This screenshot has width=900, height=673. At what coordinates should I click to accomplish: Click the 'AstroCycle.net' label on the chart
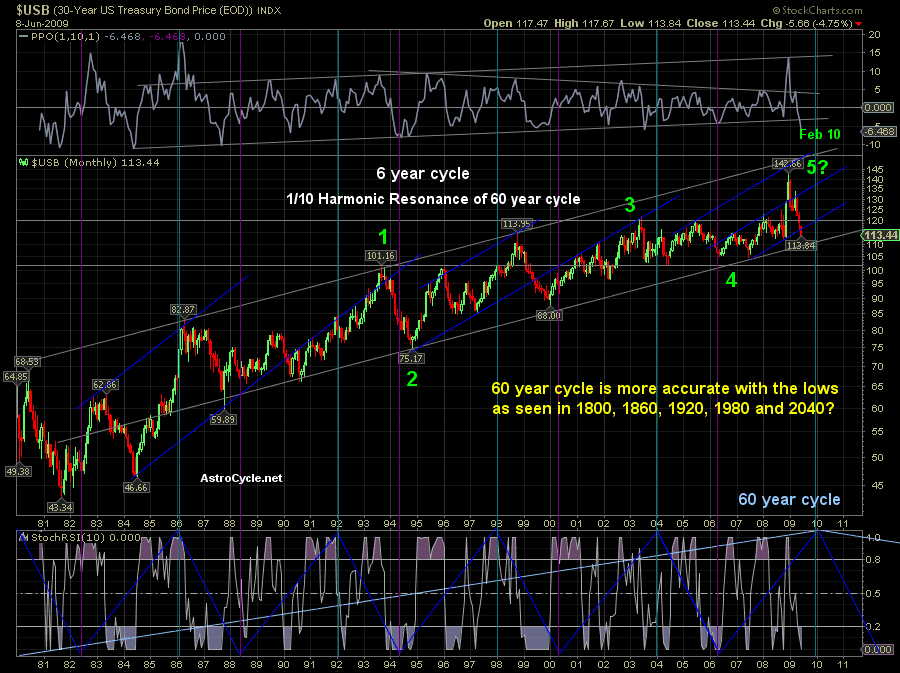[x=241, y=478]
